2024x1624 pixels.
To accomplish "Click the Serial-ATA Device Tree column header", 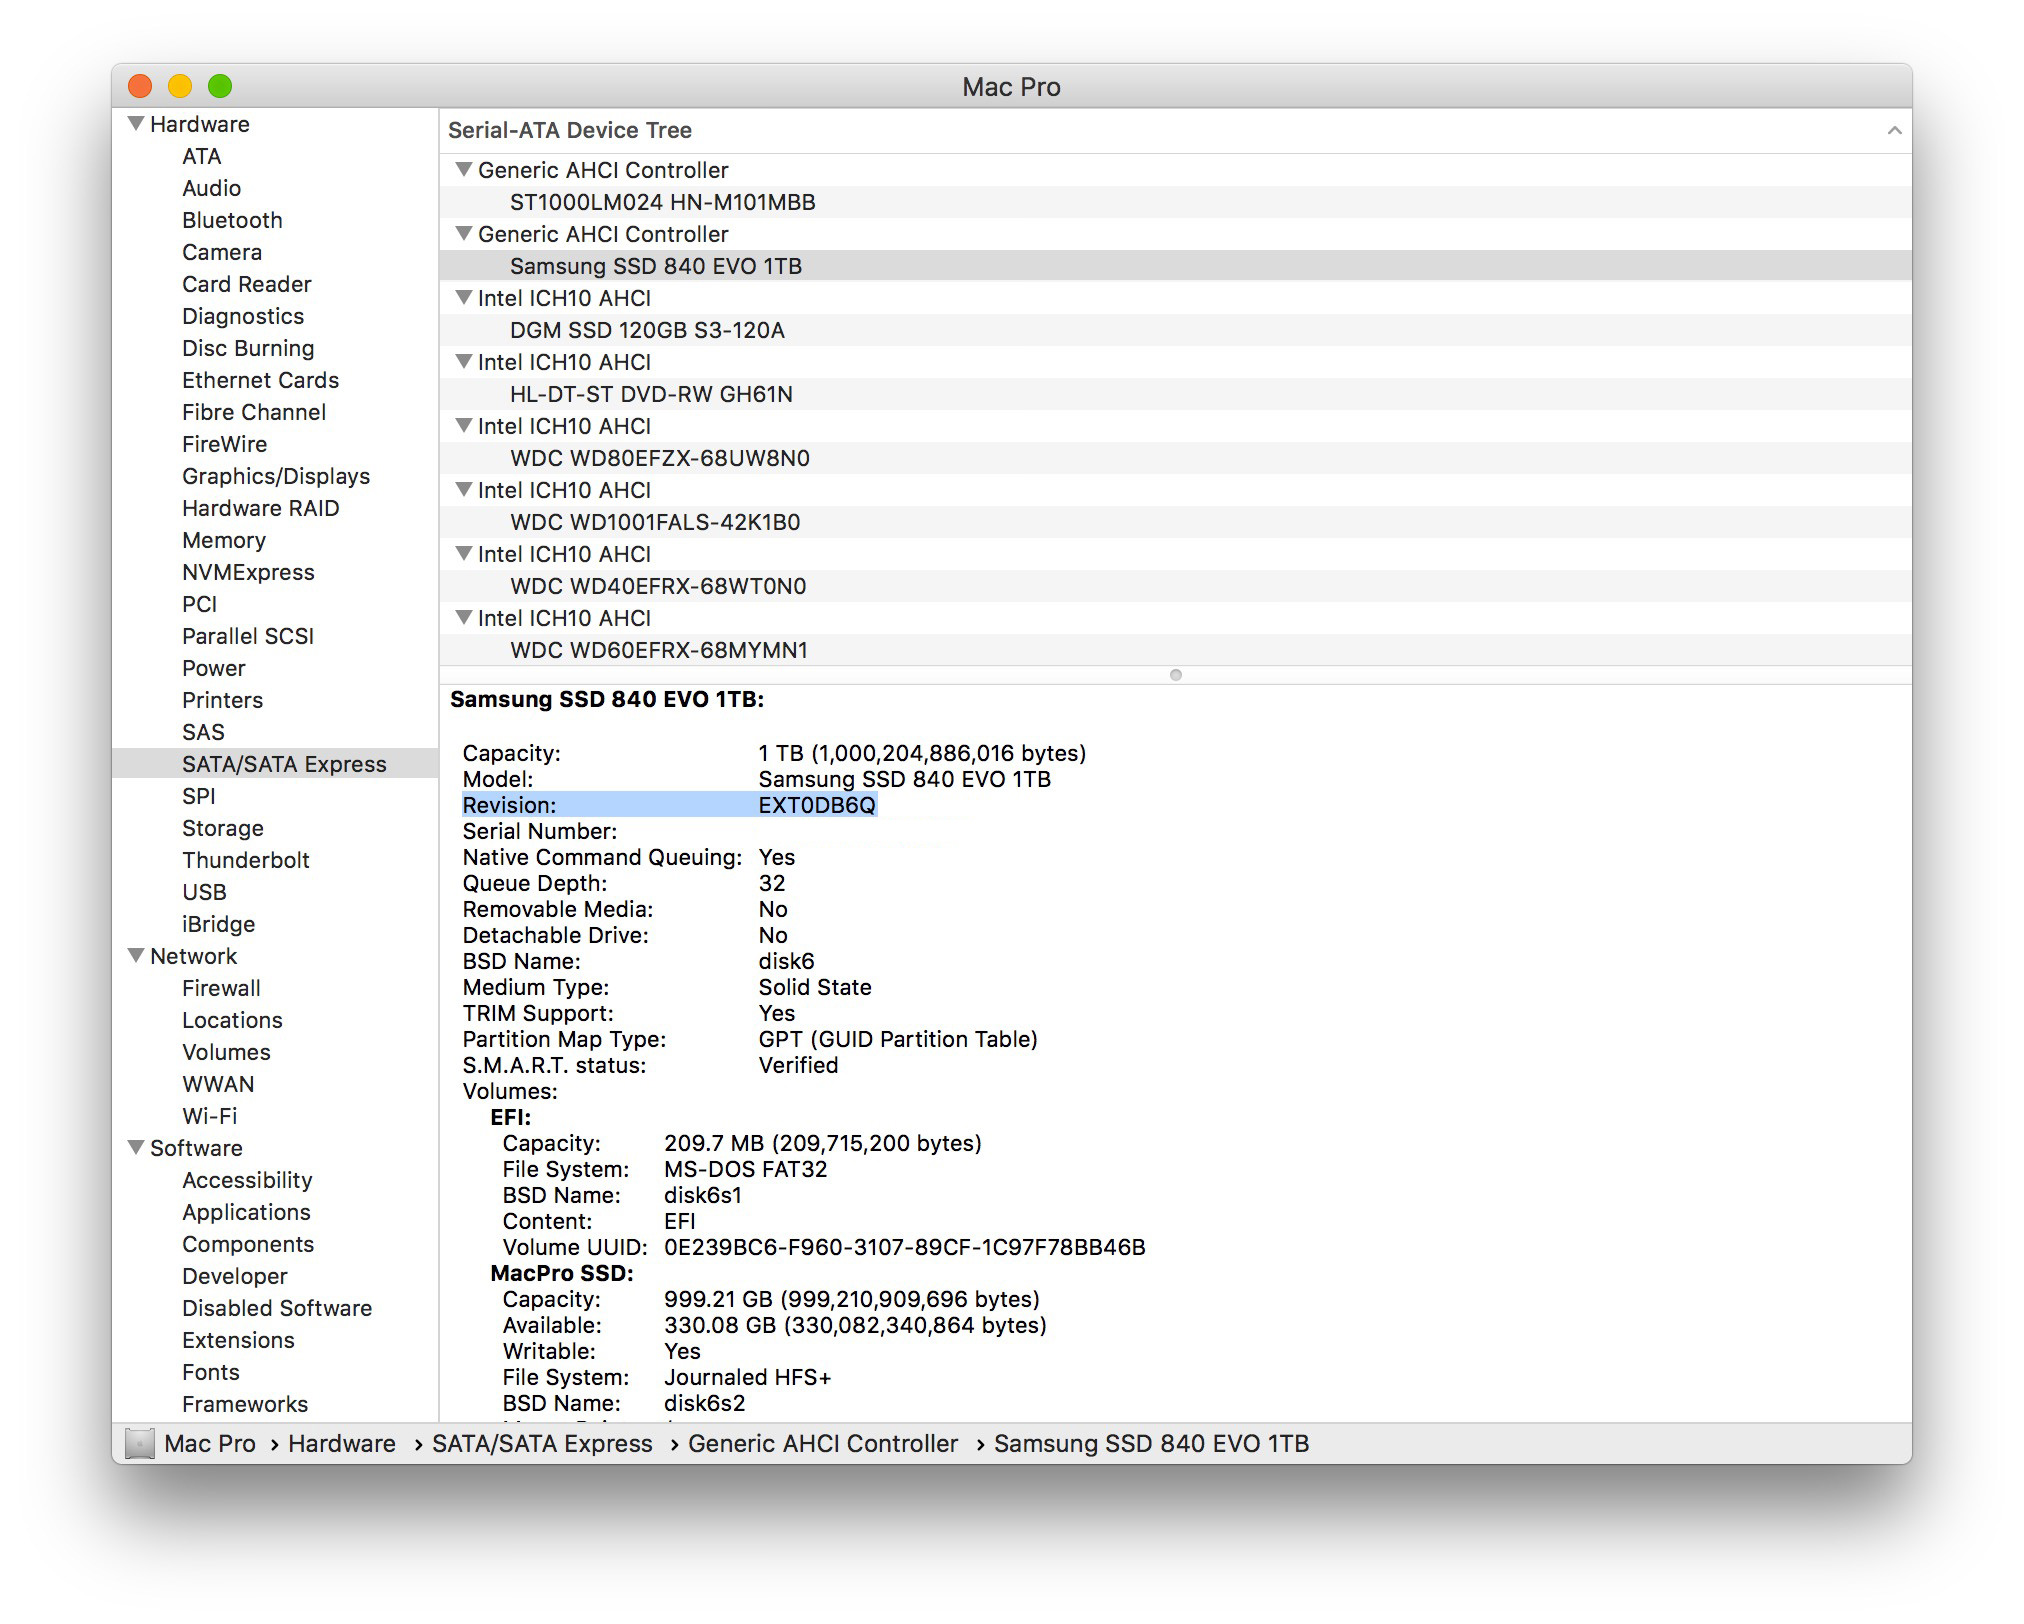I will pos(1175,130).
